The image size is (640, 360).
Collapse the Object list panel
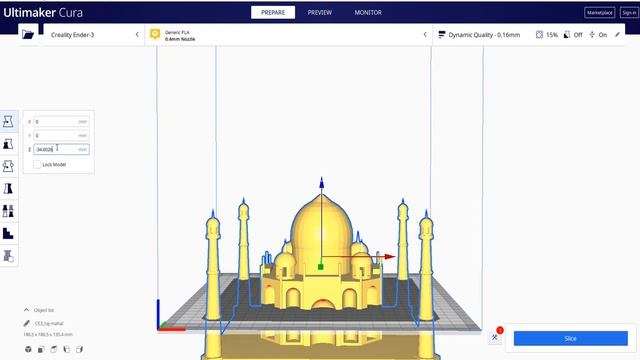click(x=27, y=310)
